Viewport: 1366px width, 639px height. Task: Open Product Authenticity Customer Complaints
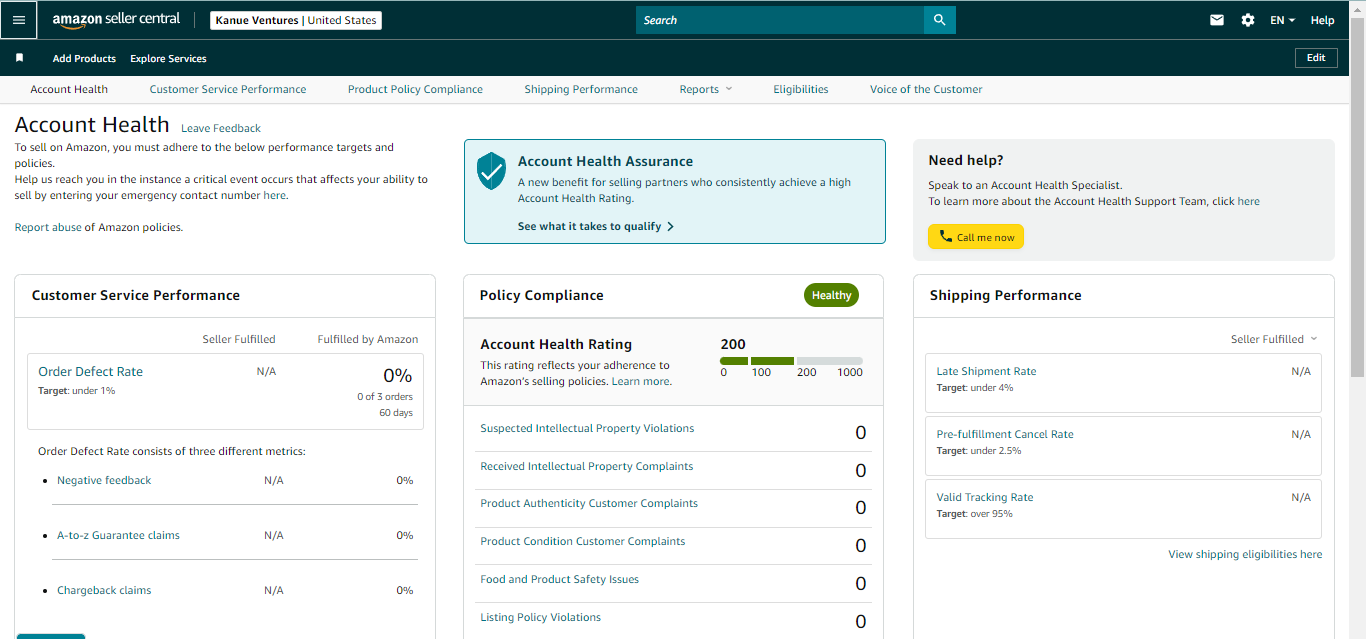pos(589,503)
